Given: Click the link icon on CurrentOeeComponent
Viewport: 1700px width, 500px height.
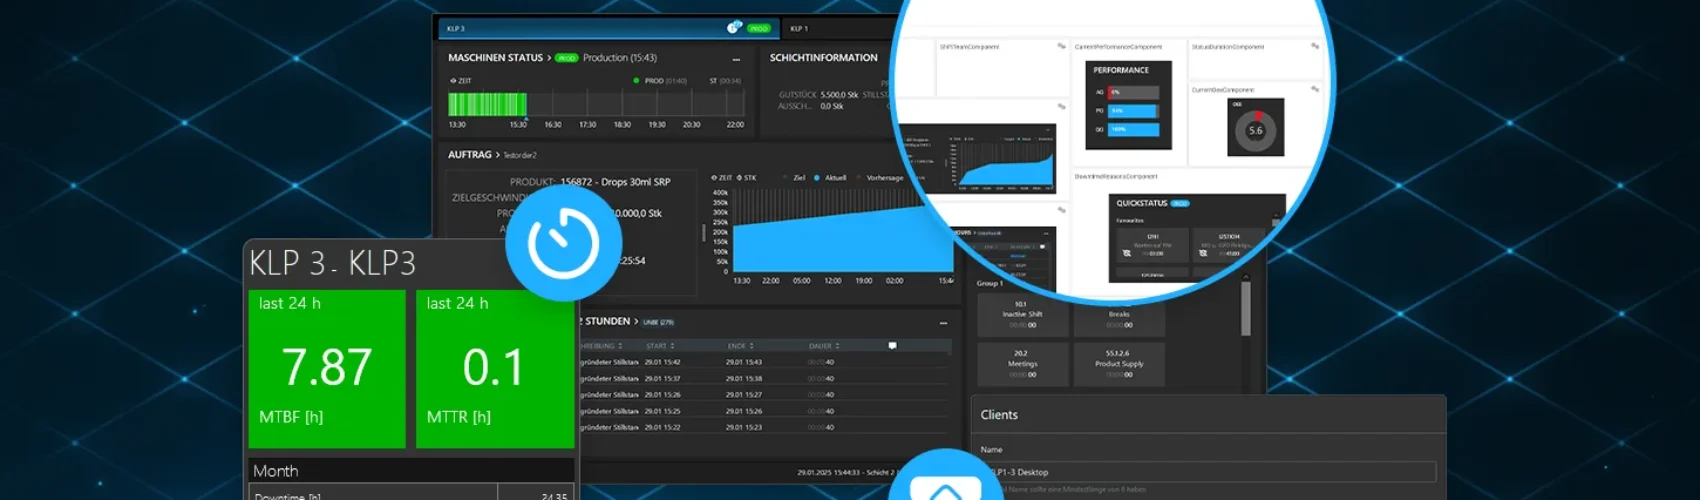Looking at the screenshot, I should 1315,89.
